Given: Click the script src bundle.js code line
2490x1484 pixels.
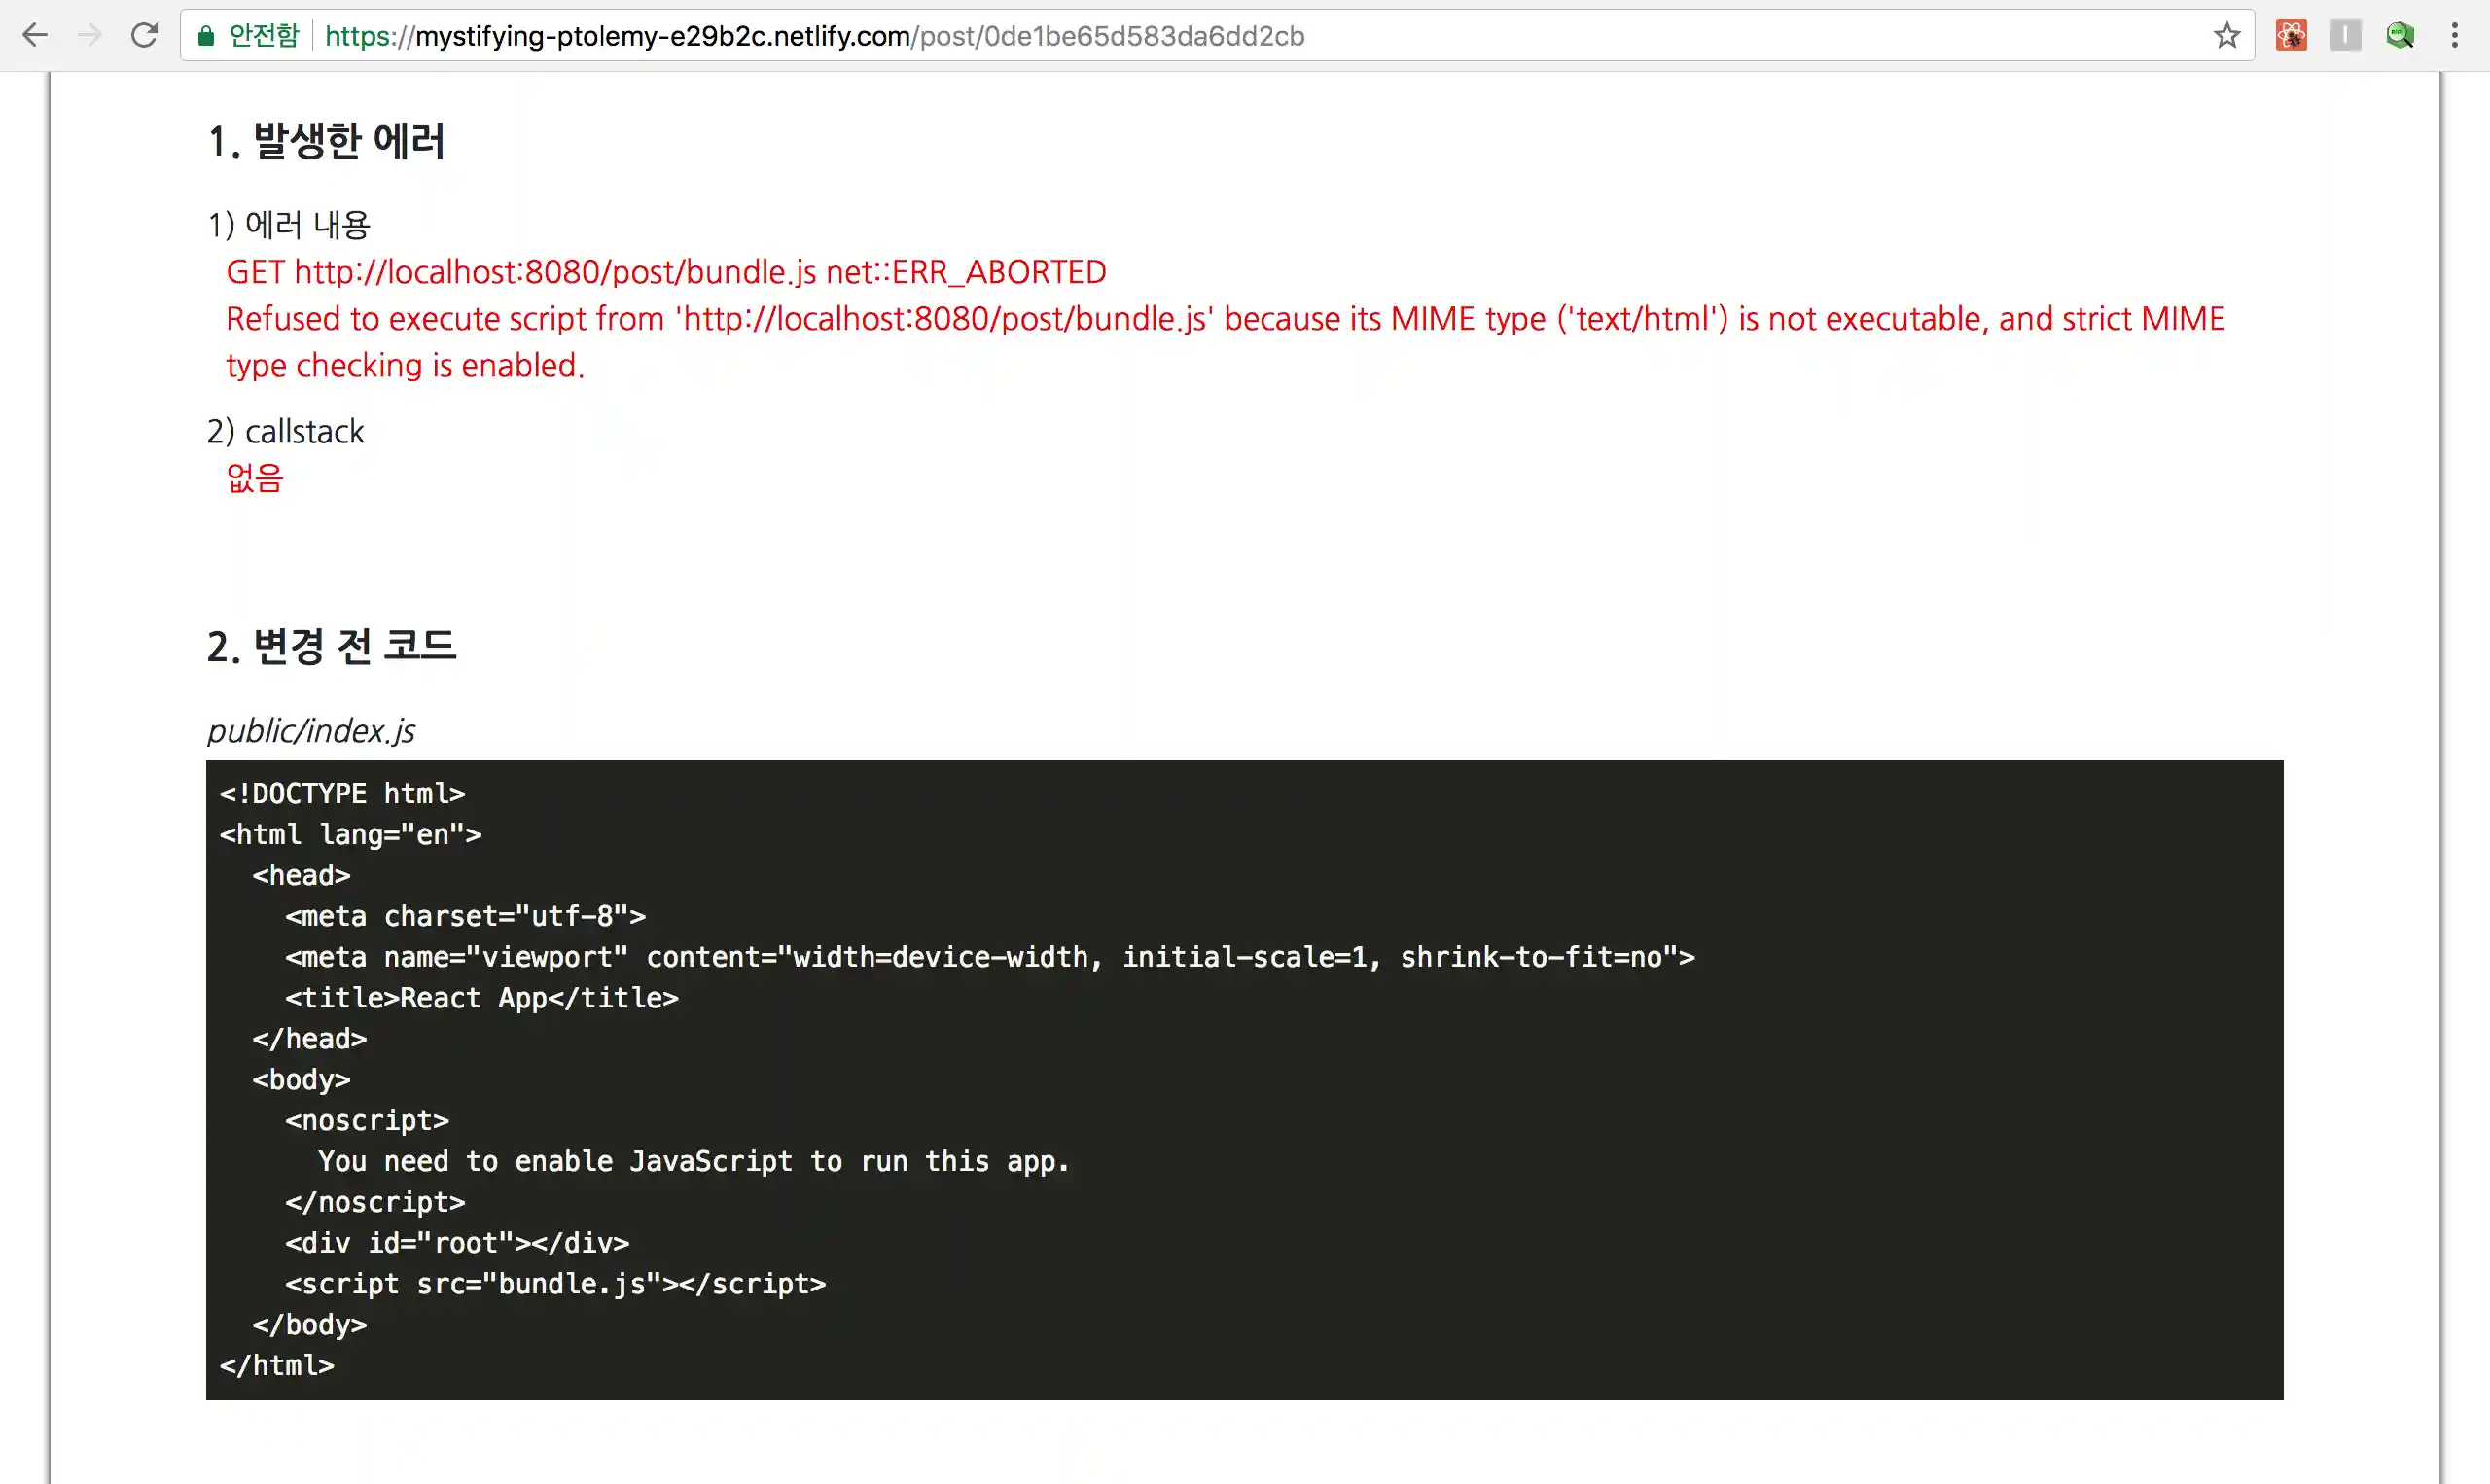Looking at the screenshot, I should [x=555, y=1284].
